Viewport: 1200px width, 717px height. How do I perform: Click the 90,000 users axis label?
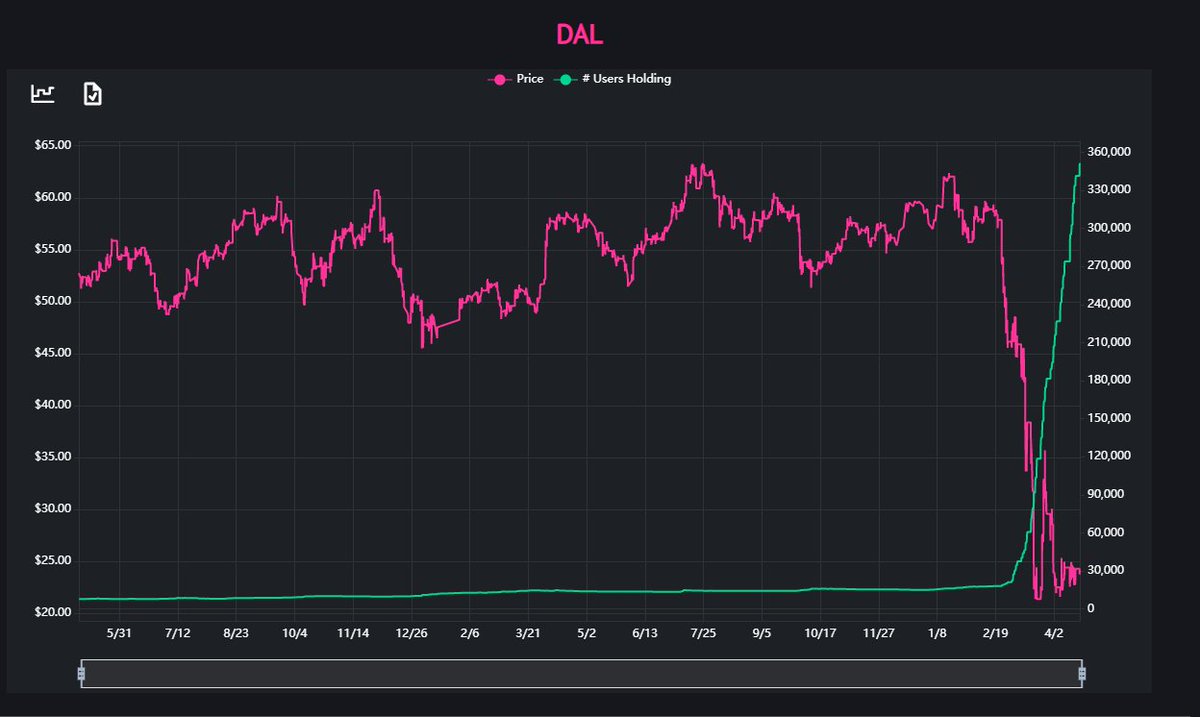pyautogui.click(x=1107, y=494)
